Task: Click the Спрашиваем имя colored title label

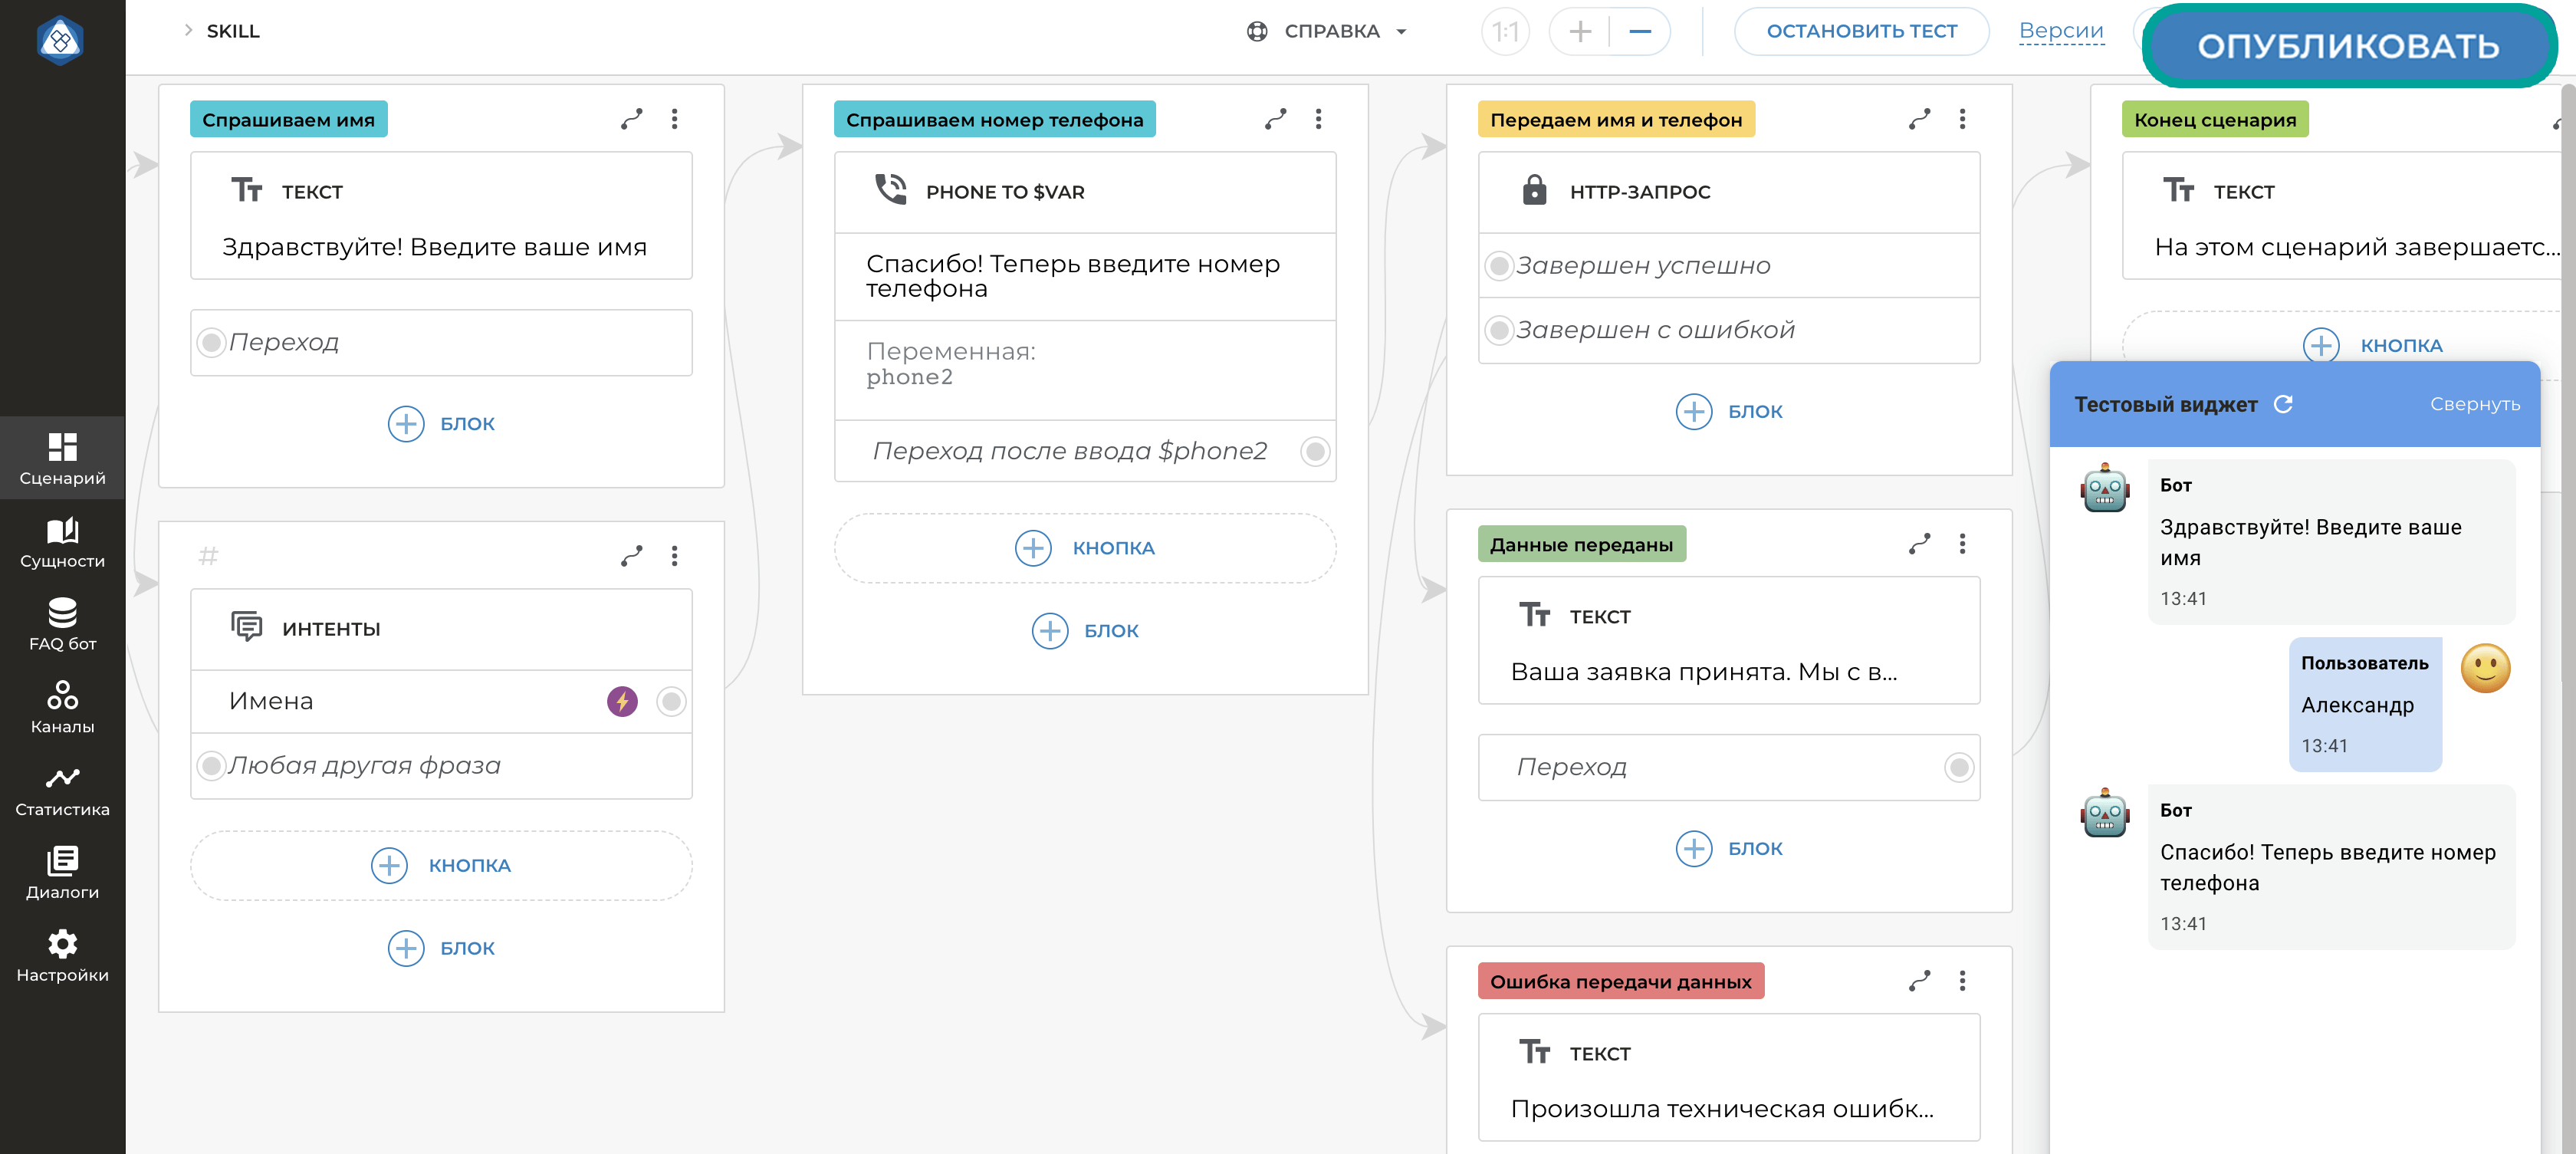Action: (288, 120)
